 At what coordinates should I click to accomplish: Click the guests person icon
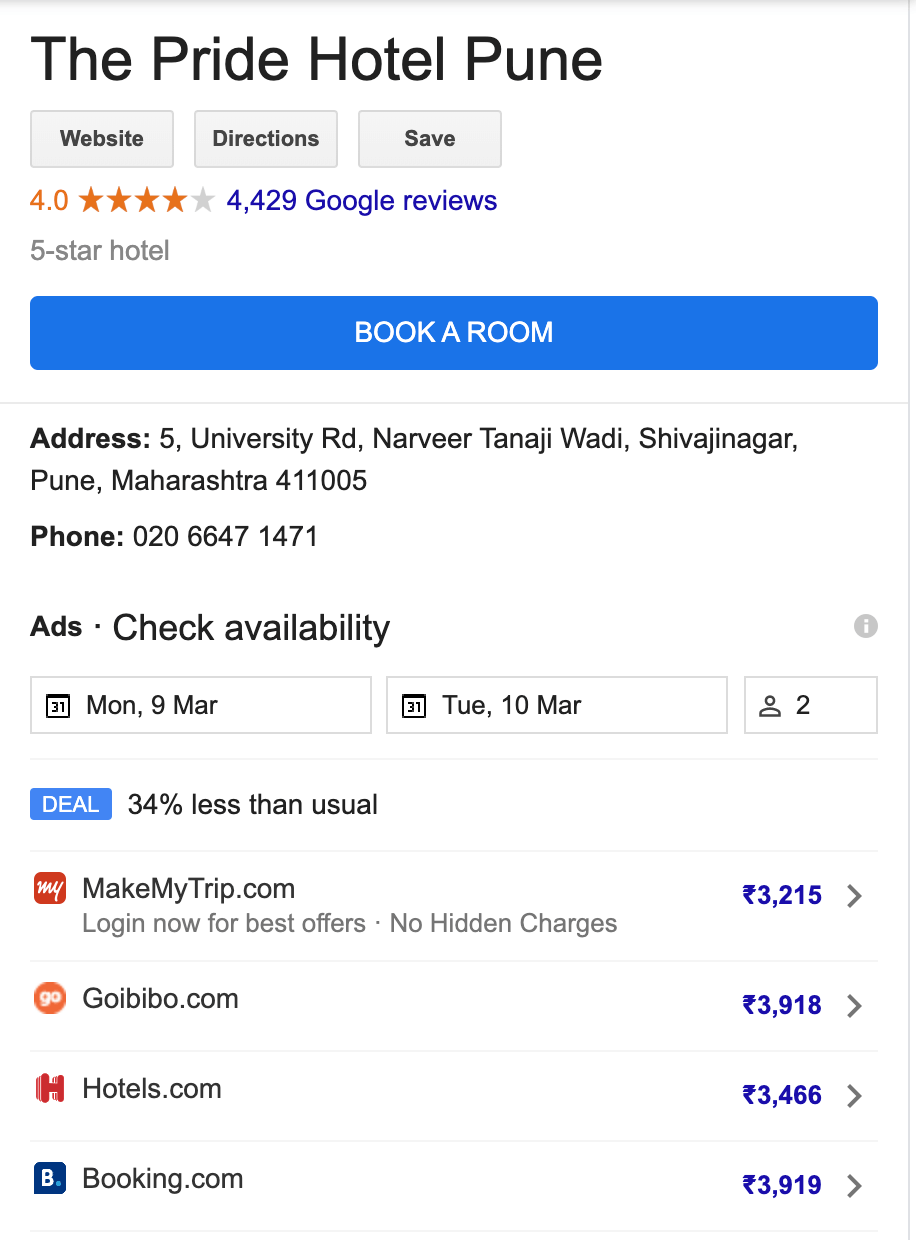(x=769, y=706)
